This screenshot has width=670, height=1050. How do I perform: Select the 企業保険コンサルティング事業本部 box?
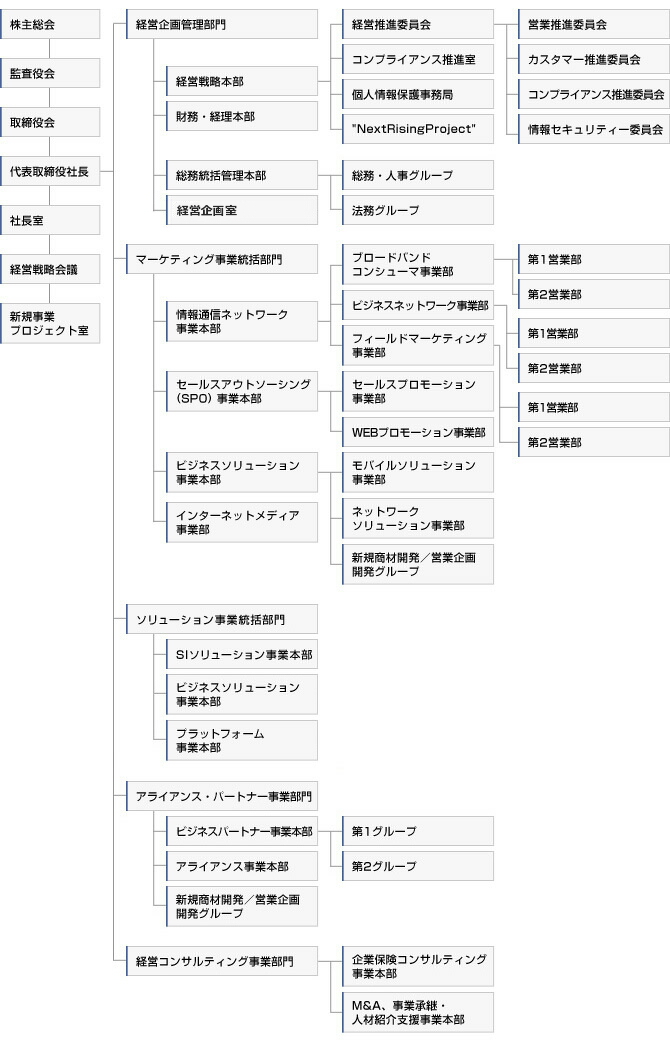pyautogui.click(x=417, y=966)
